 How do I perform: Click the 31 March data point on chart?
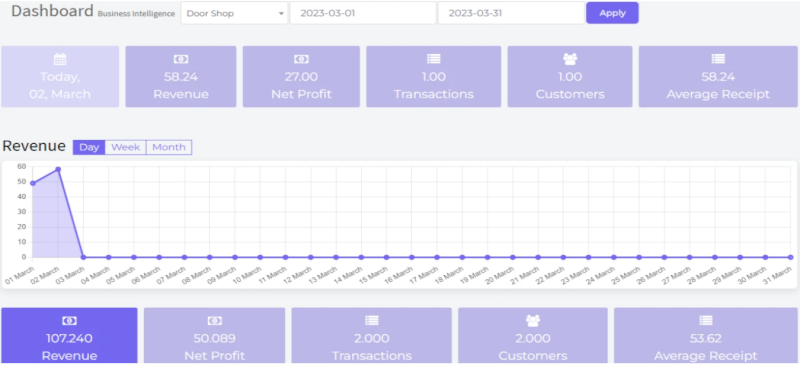click(x=790, y=257)
